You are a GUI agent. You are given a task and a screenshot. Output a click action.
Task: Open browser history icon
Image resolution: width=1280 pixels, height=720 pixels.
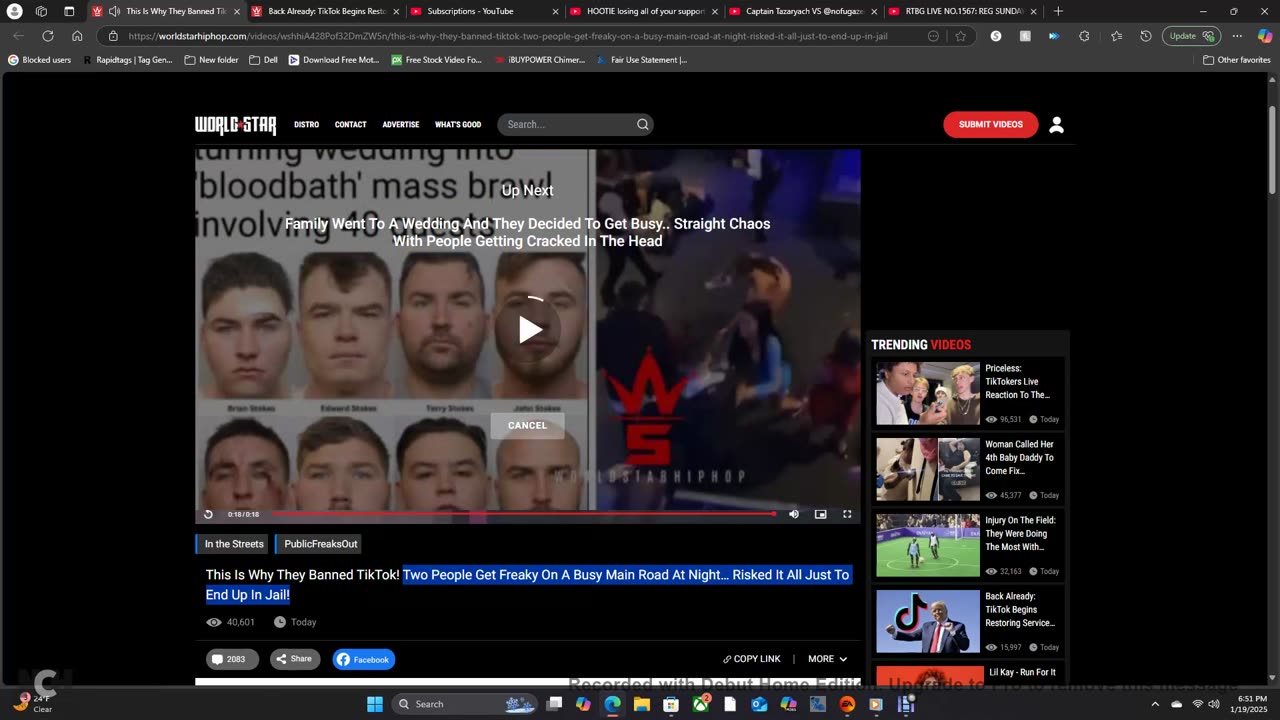click(1146, 36)
